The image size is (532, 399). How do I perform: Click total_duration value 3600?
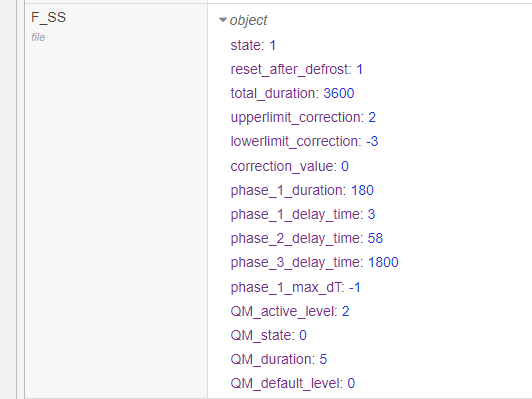coord(339,93)
